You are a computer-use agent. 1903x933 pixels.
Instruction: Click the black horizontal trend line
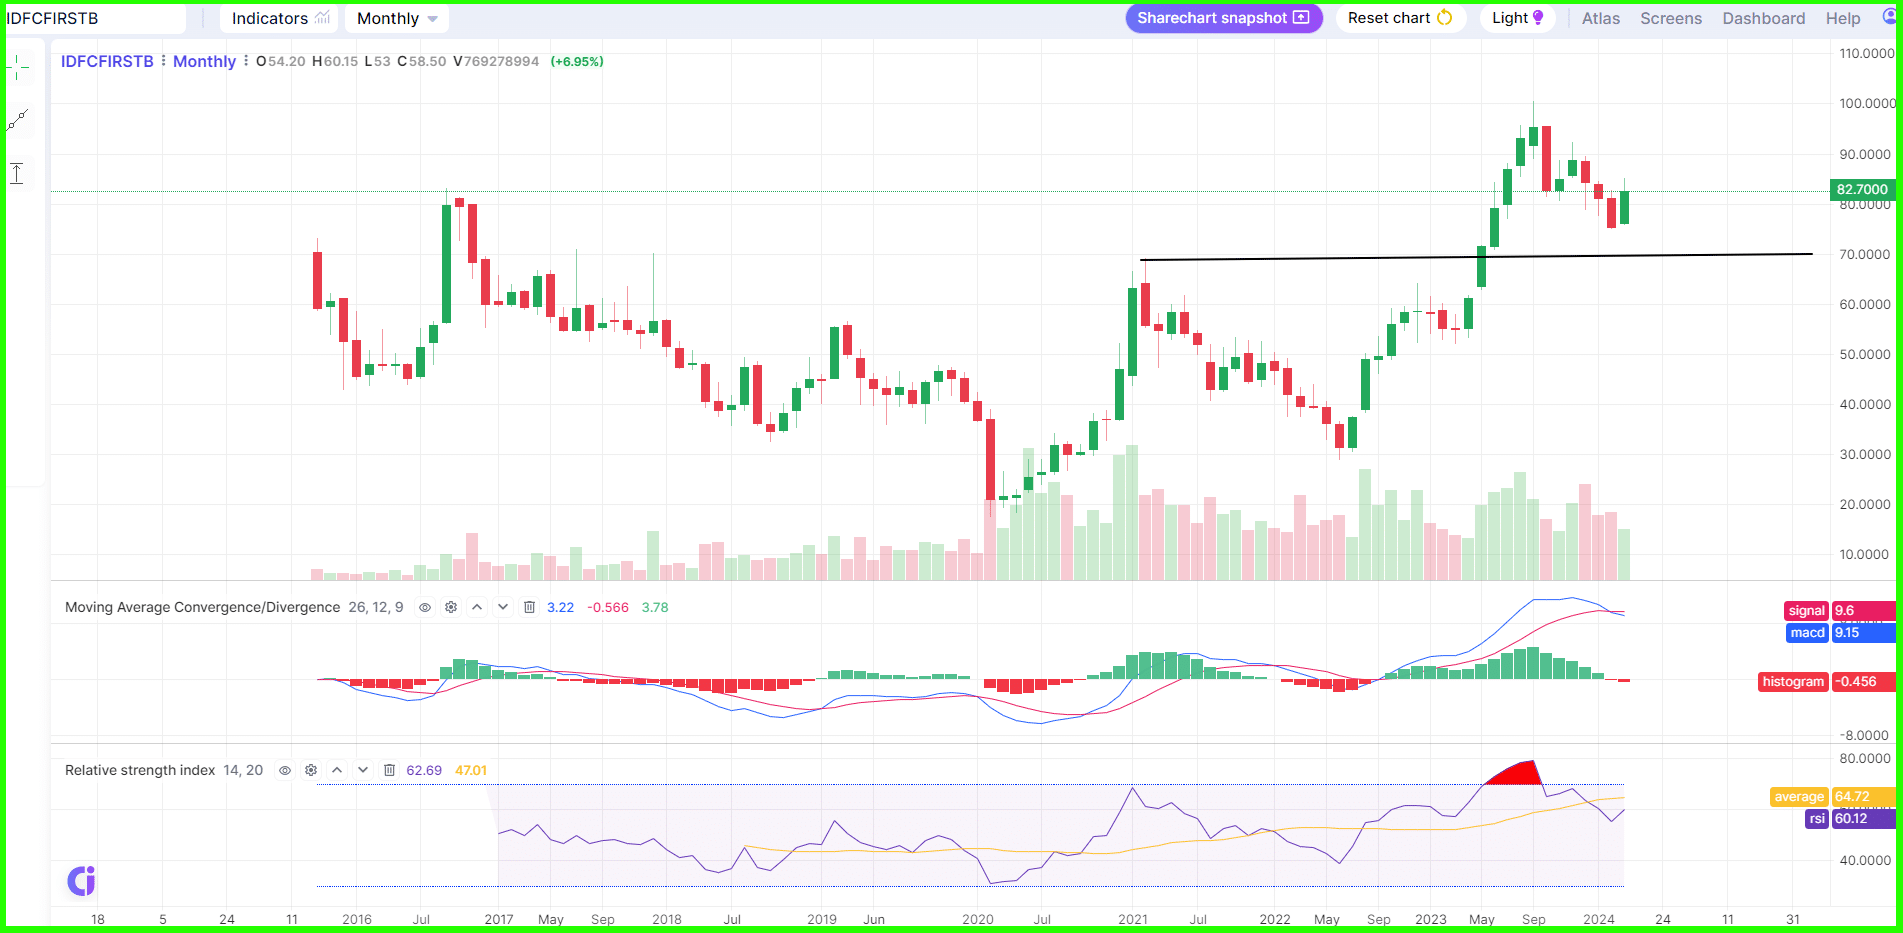[1476, 257]
